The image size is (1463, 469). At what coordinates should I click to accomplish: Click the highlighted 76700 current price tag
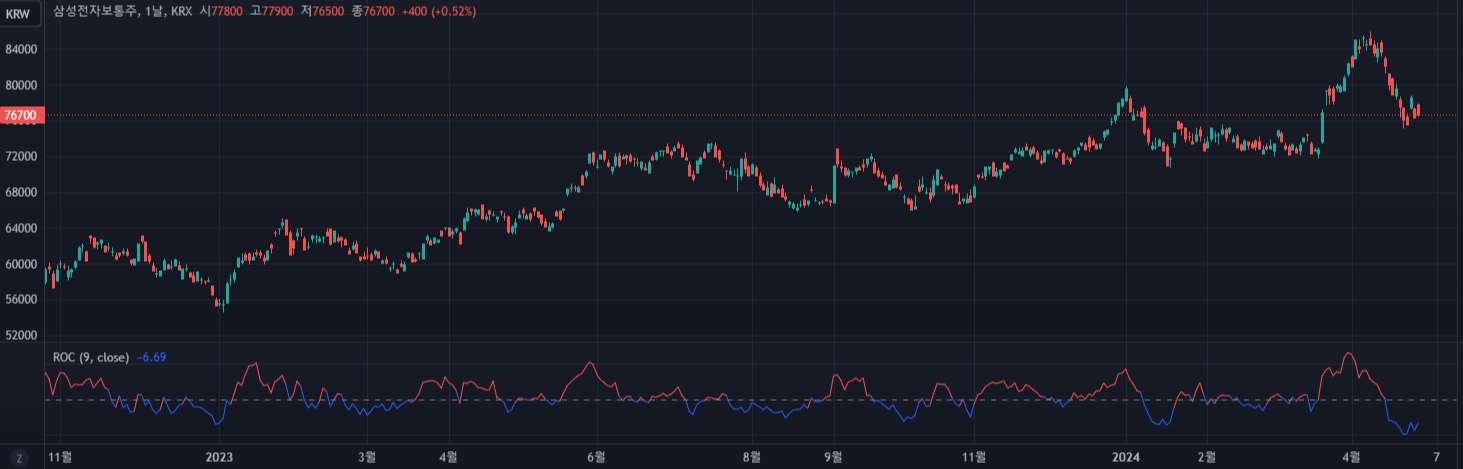(x=21, y=116)
